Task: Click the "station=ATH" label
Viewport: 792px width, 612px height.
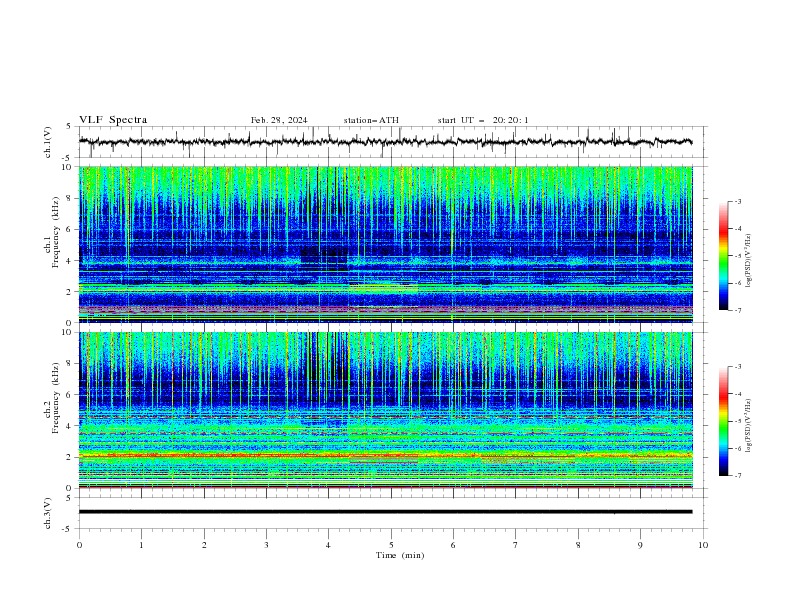Action: pyautogui.click(x=371, y=120)
